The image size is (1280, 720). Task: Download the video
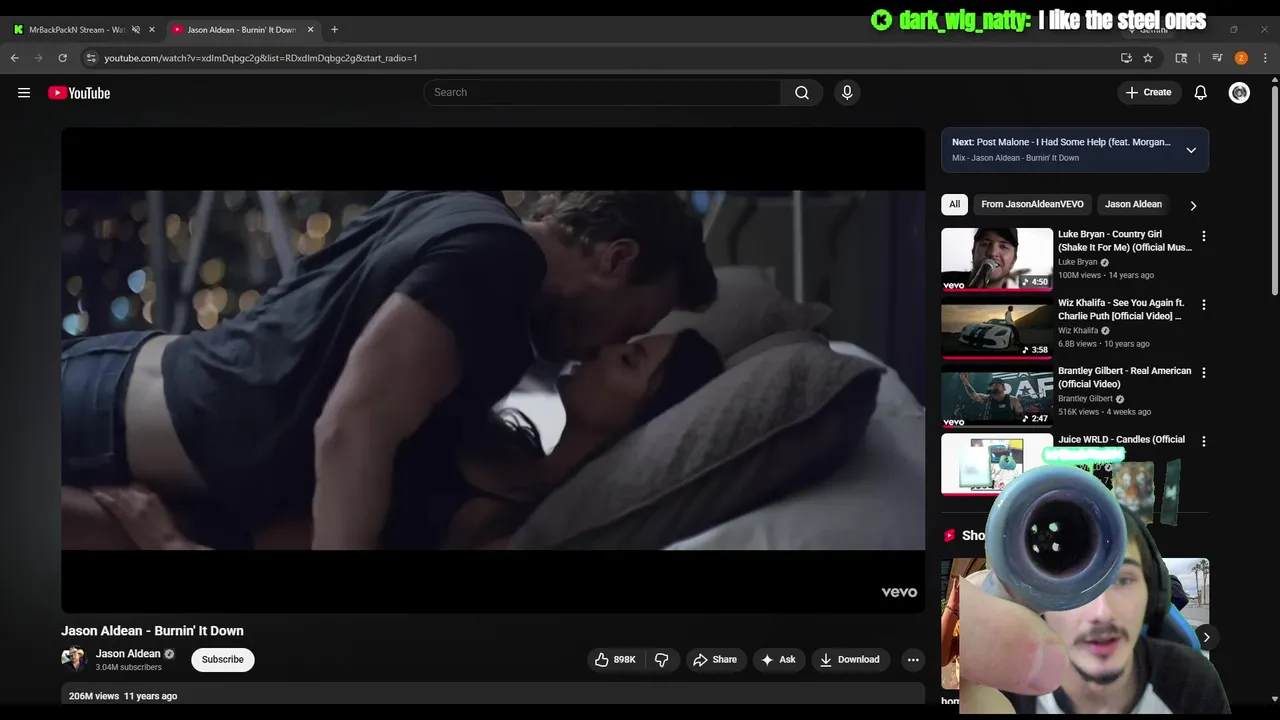click(850, 660)
